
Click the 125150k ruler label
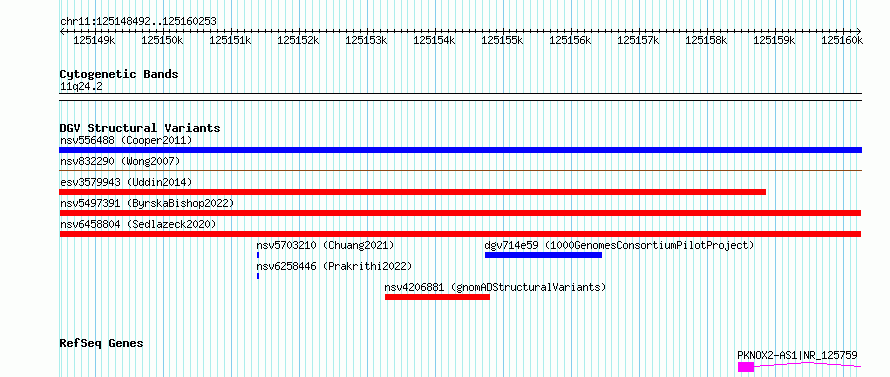tap(162, 40)
